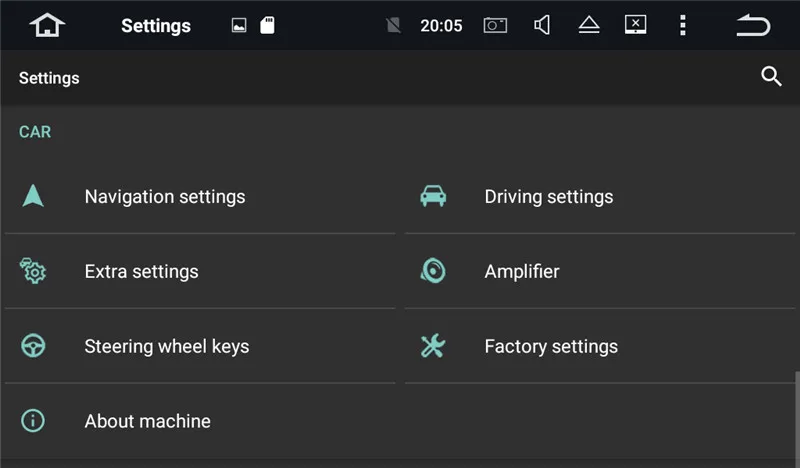View About machine info
Screen dimensions: 800x468
147,421
